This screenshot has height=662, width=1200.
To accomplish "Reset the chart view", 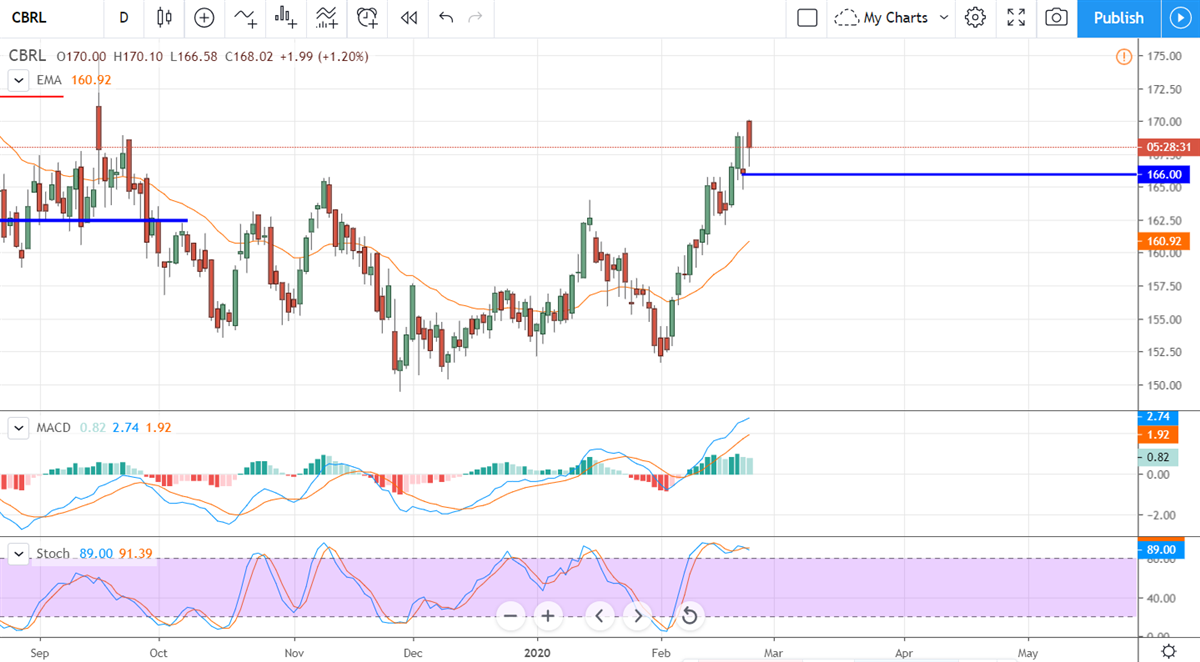I will (690, 615).
